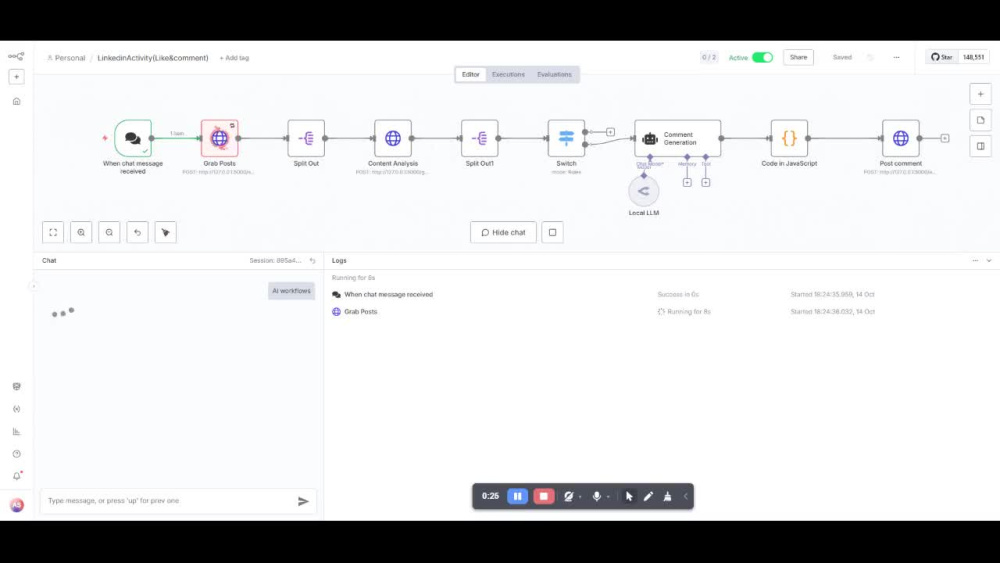The width and height of the screenshot is (1000, 563).
Task: Open user avatar menu in sidebar
Action: point(17,505)
